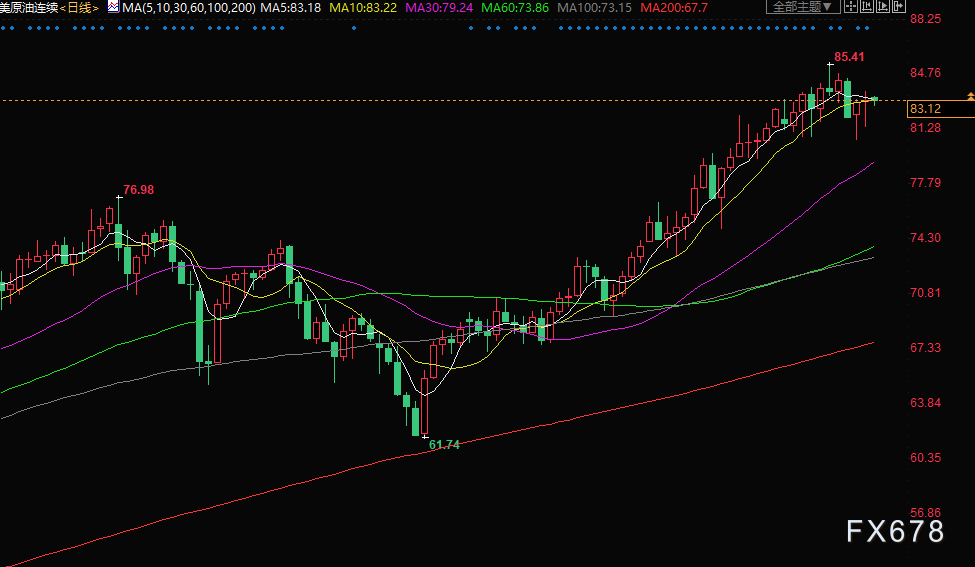
Task: Click the 77.79 axis price label
Action: pyautogui.click(x=925, y=183)
